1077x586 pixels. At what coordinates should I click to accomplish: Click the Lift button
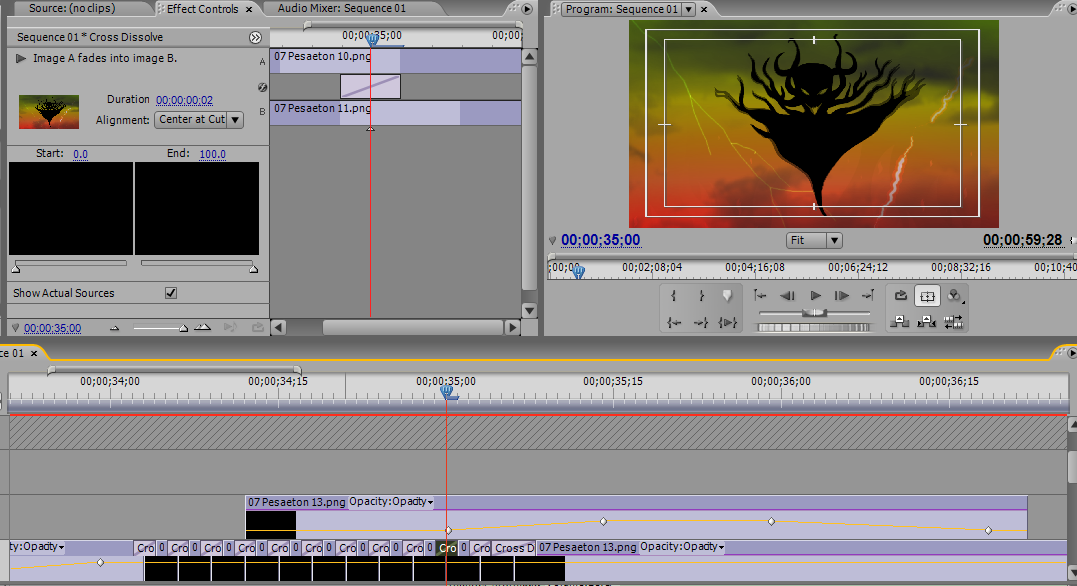[900, 321]
